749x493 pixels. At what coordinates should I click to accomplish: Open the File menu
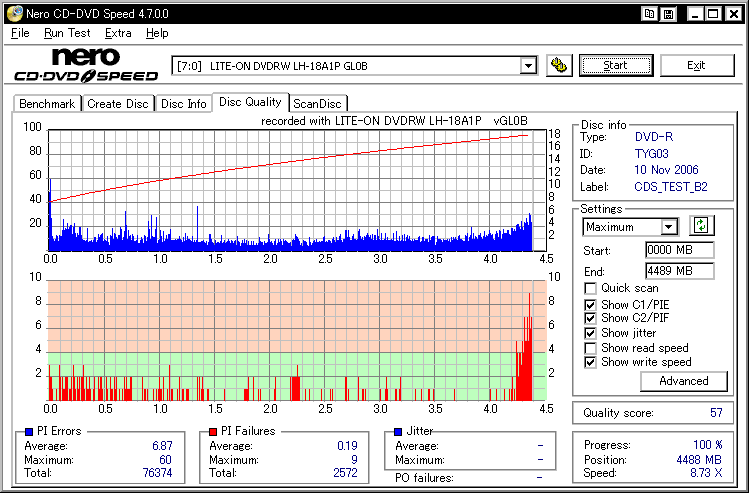tap(20, 33)
